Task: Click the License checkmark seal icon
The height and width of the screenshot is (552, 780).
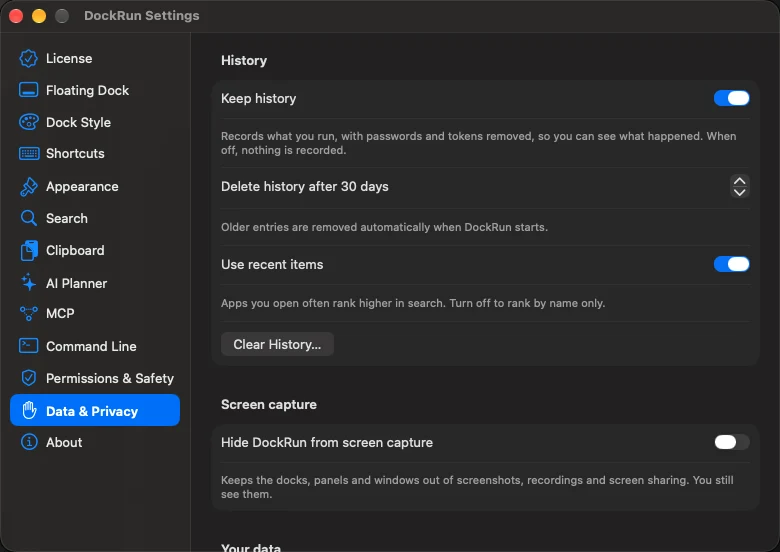Action: point(28,59)
